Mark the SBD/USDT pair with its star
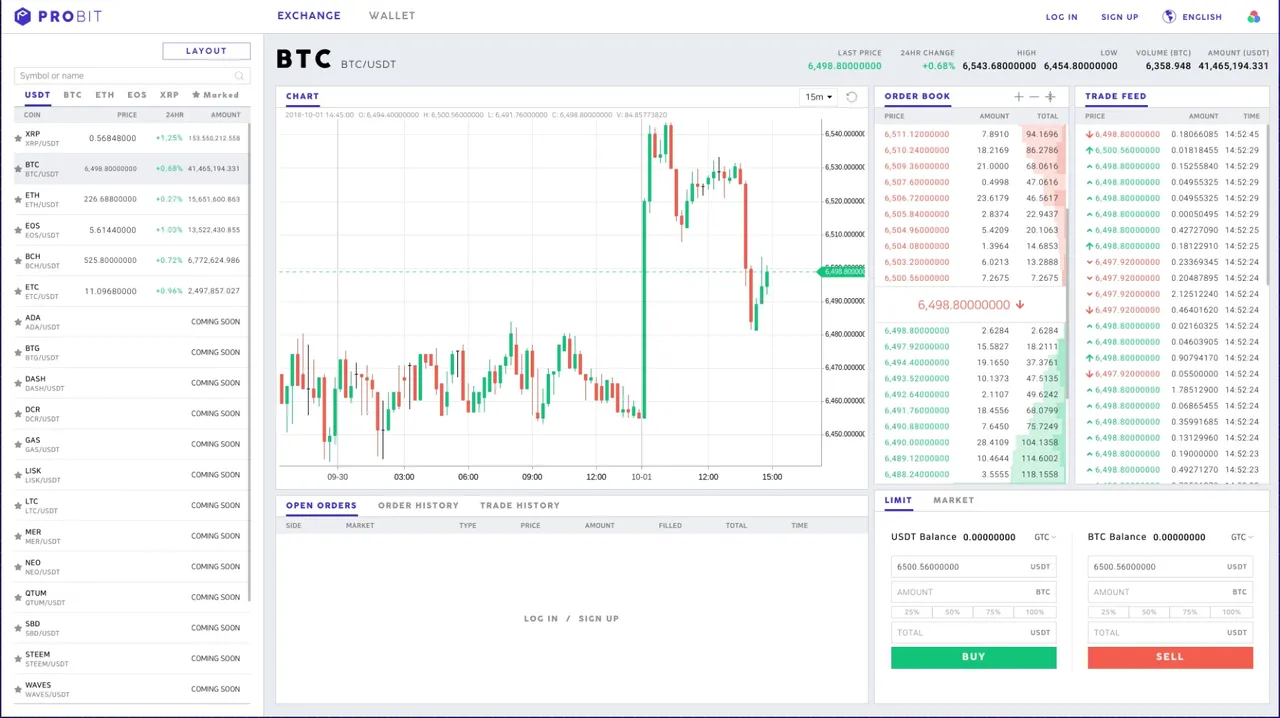 pyautogui.click(x=18, y=628)
